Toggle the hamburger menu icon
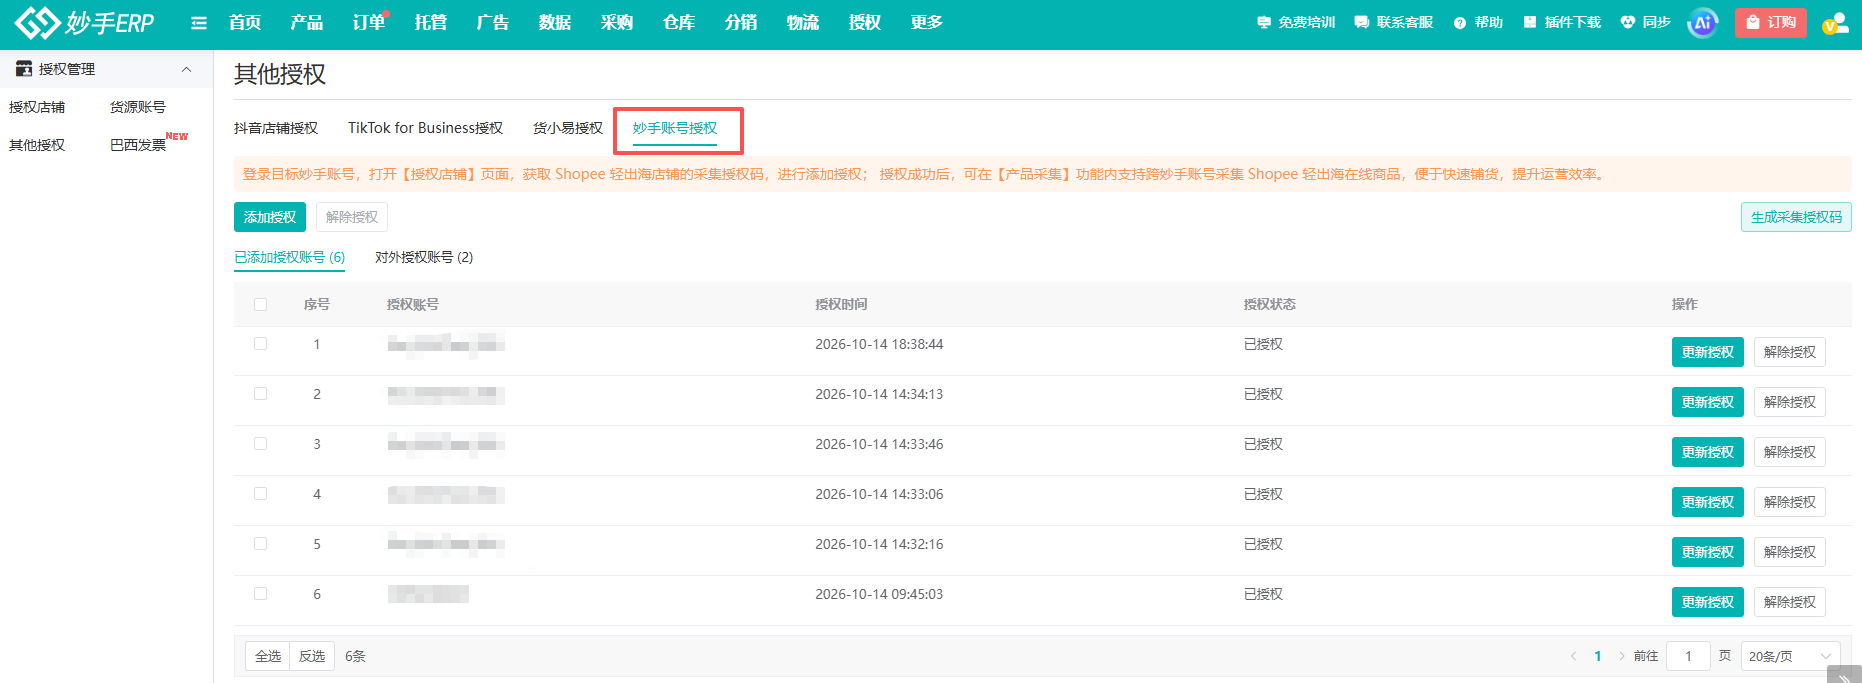Screen dimensions: 1862x683 pos(199,23)
